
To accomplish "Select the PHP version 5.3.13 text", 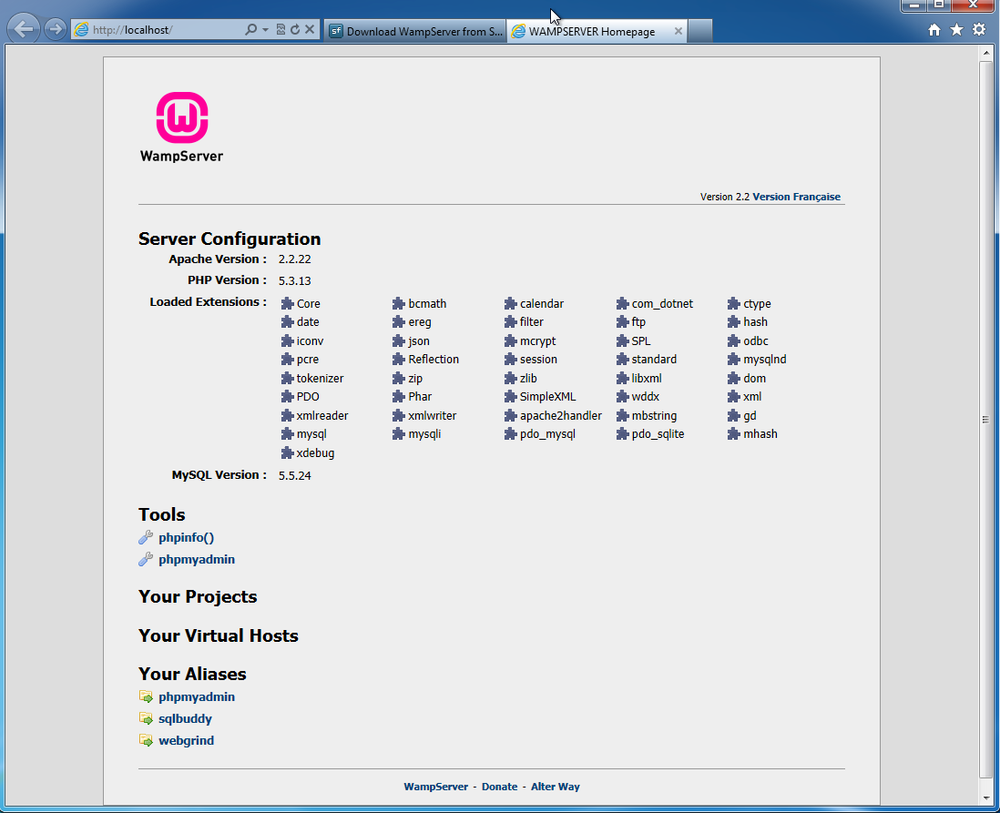I will click(295, 281).
